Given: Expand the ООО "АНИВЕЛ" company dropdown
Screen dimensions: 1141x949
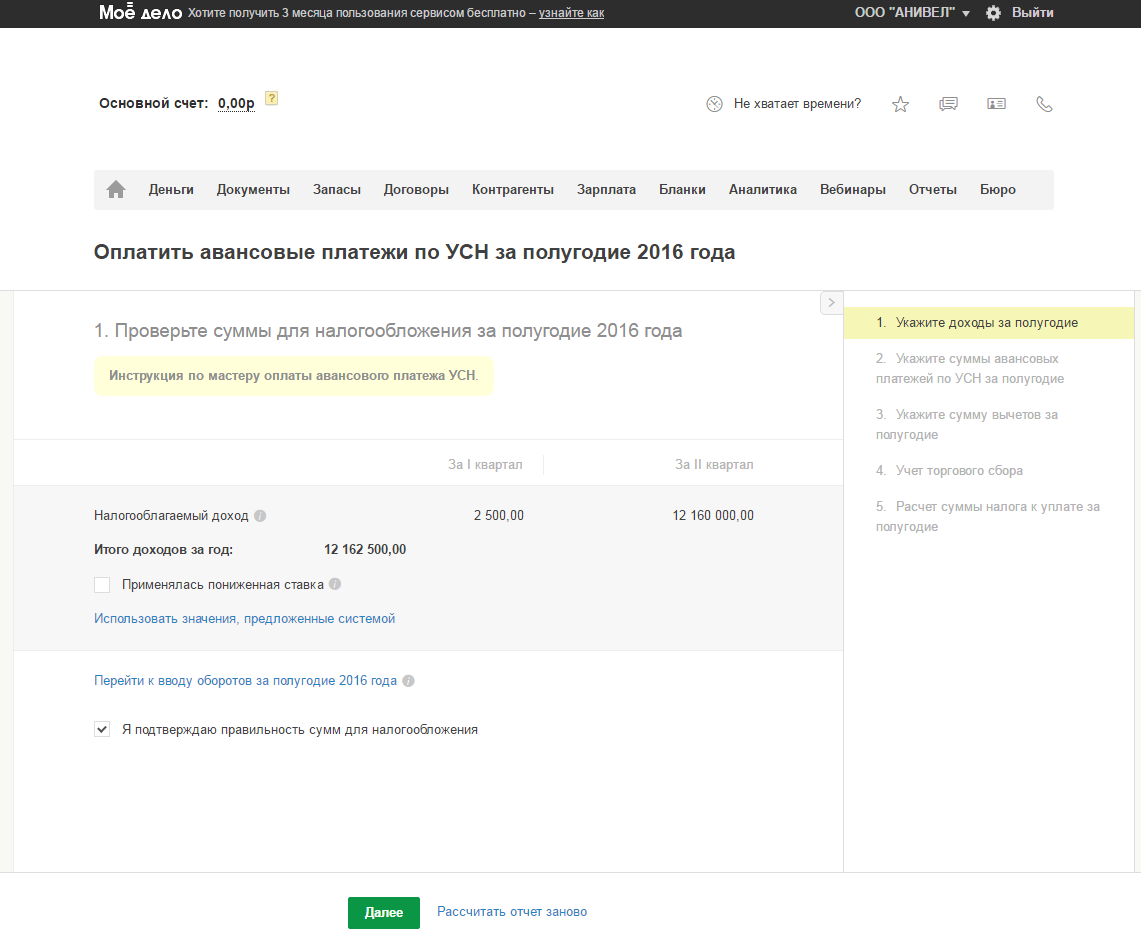Looking at the screenshot, I should point(911,13).
